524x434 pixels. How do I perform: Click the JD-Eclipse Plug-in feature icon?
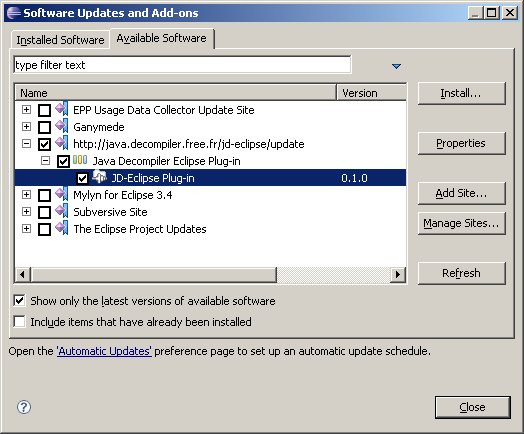point(100,177)
